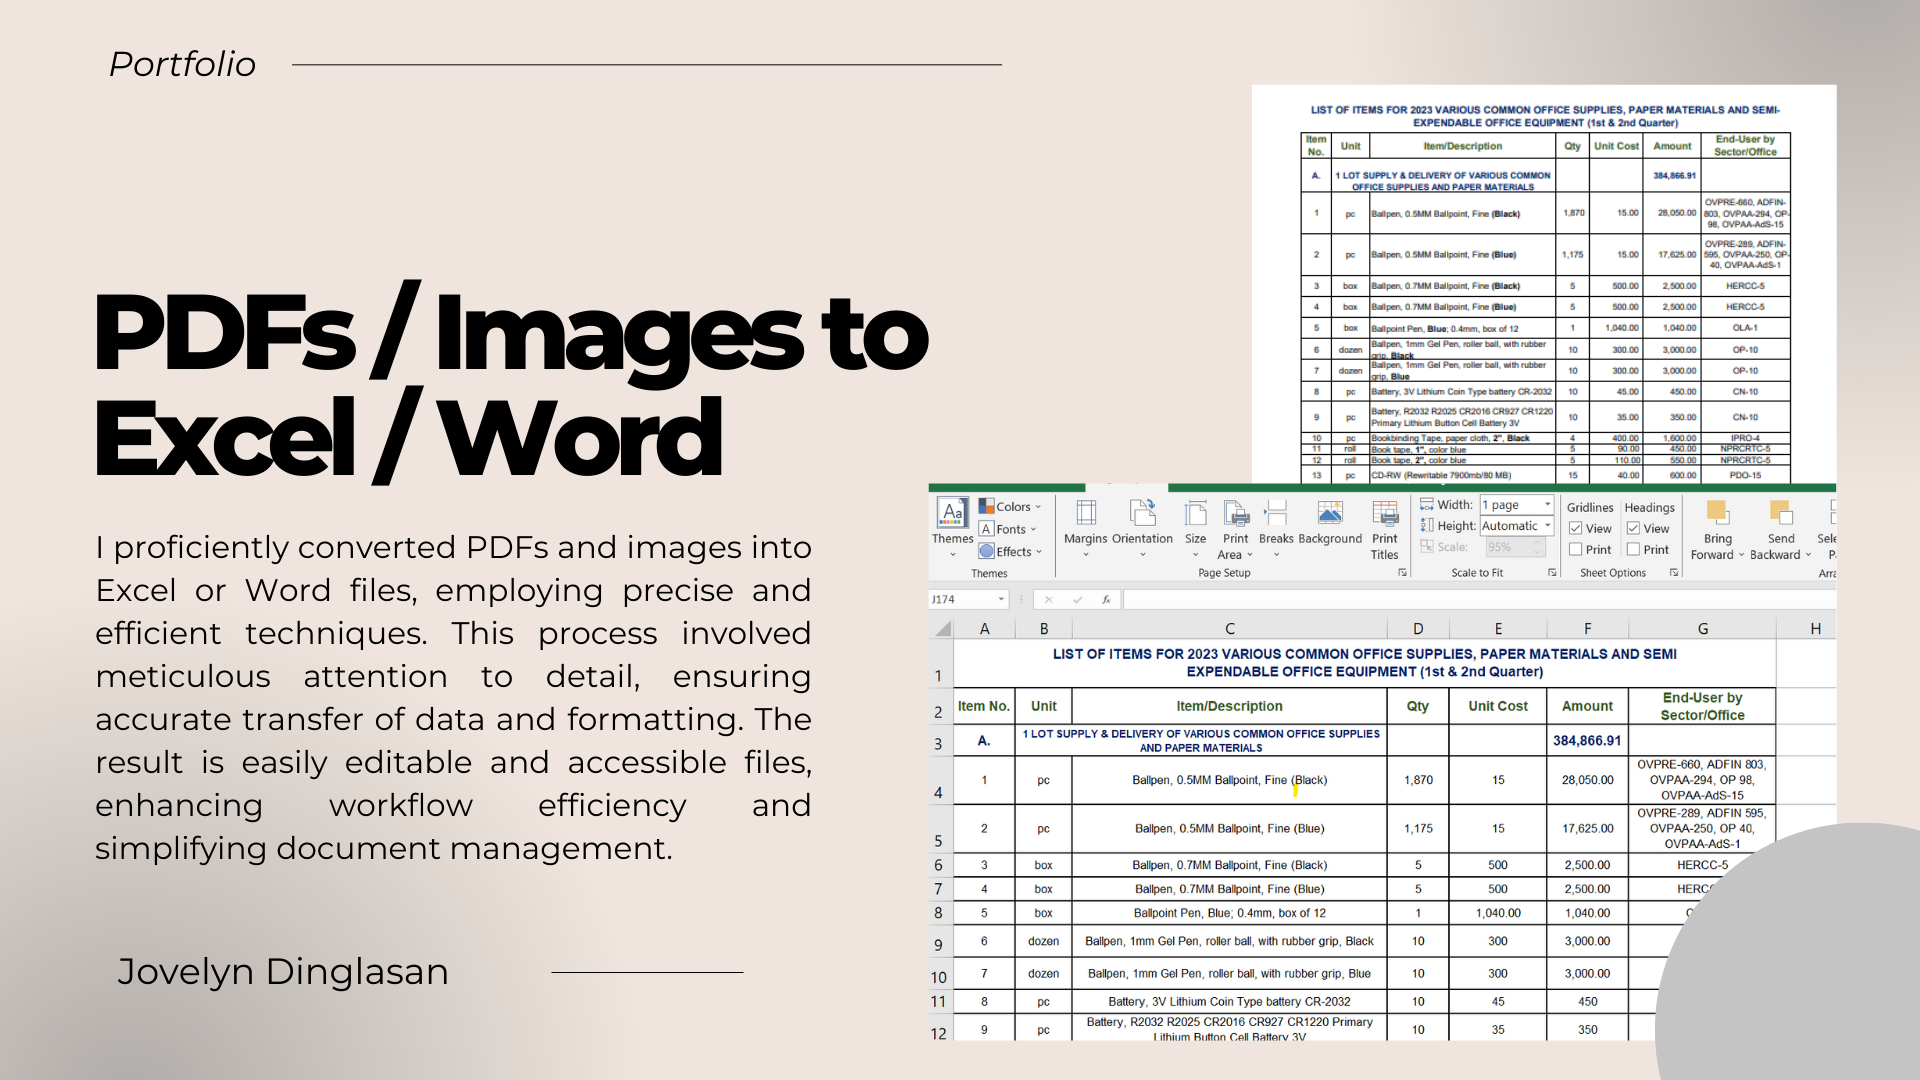Screen dimensions: 1920x1080
Task: Select column C header
Action: tap(1229, 629)
